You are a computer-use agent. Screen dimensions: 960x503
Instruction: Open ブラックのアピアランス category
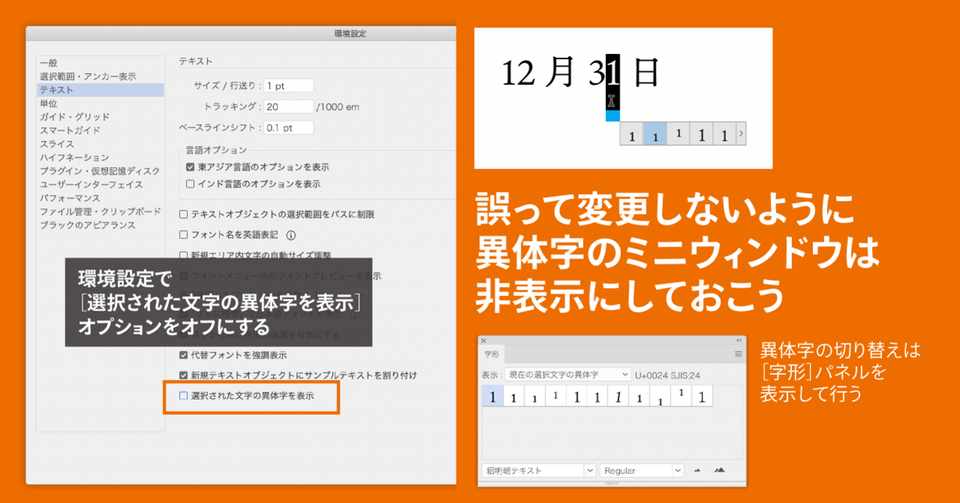coord(88,225)
